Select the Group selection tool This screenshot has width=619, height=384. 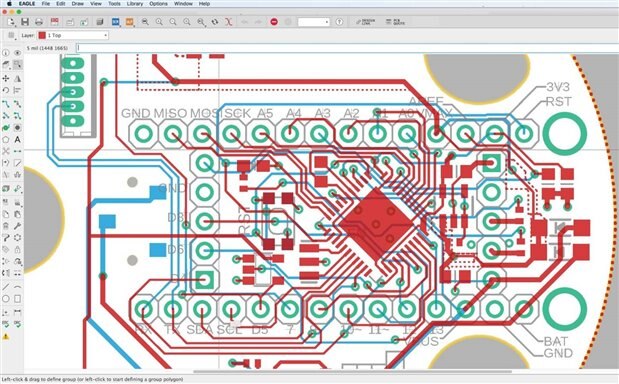point(17,64)
